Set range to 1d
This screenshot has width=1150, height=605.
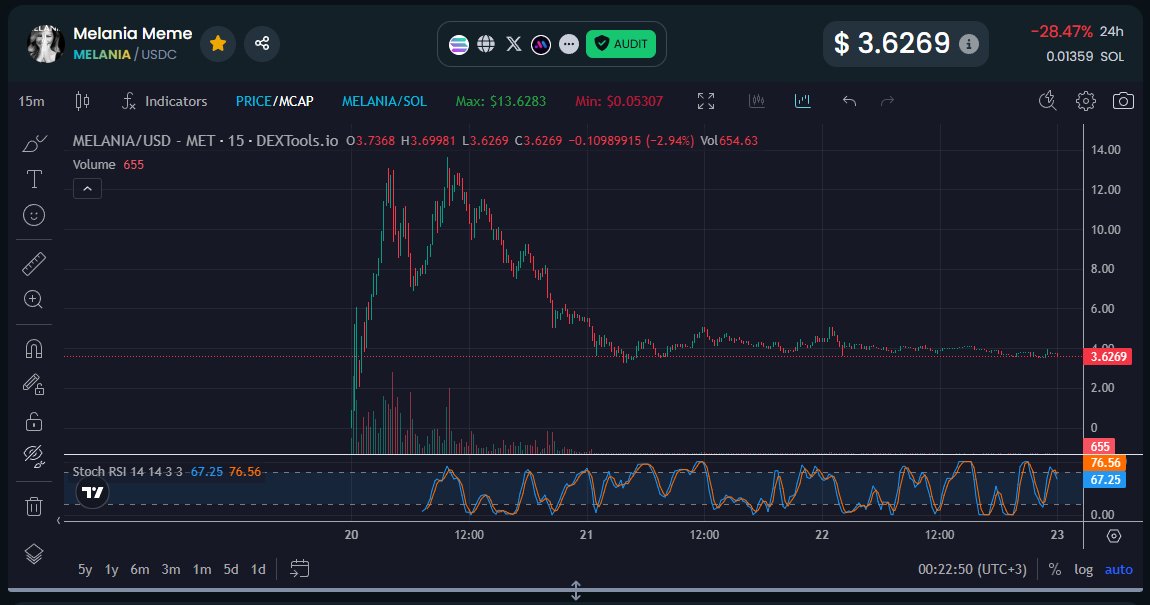point(258,569)
